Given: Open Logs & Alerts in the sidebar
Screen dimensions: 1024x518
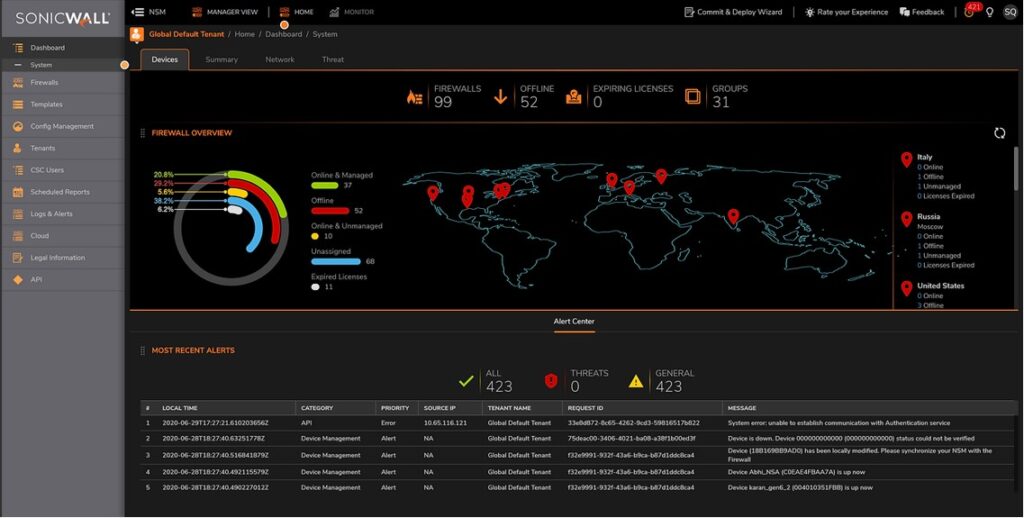Looking at the screenshot, I should (x=63, y=214).
